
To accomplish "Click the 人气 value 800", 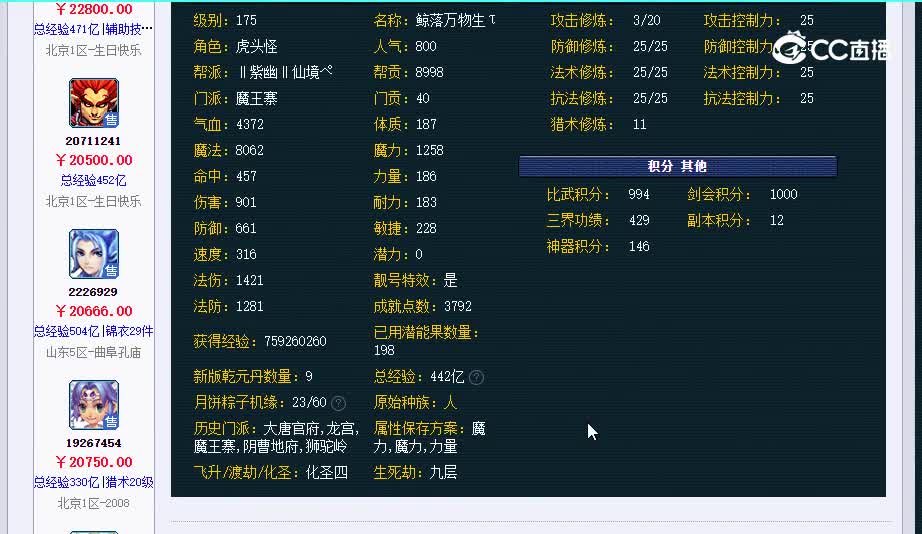I will (x=426, y=46).
